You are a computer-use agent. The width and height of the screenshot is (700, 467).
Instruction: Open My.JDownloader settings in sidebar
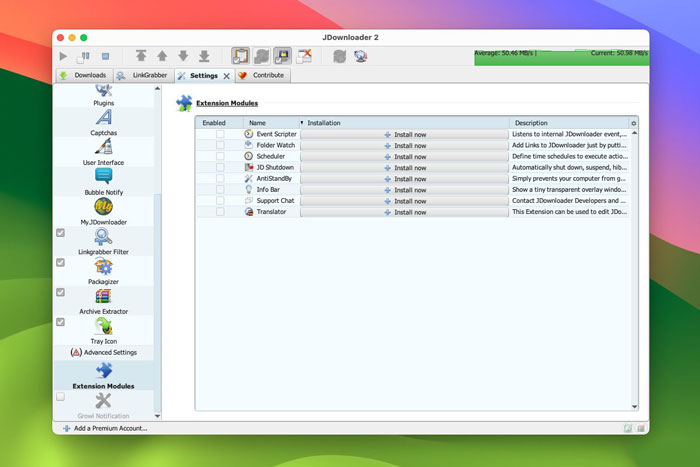104,212
